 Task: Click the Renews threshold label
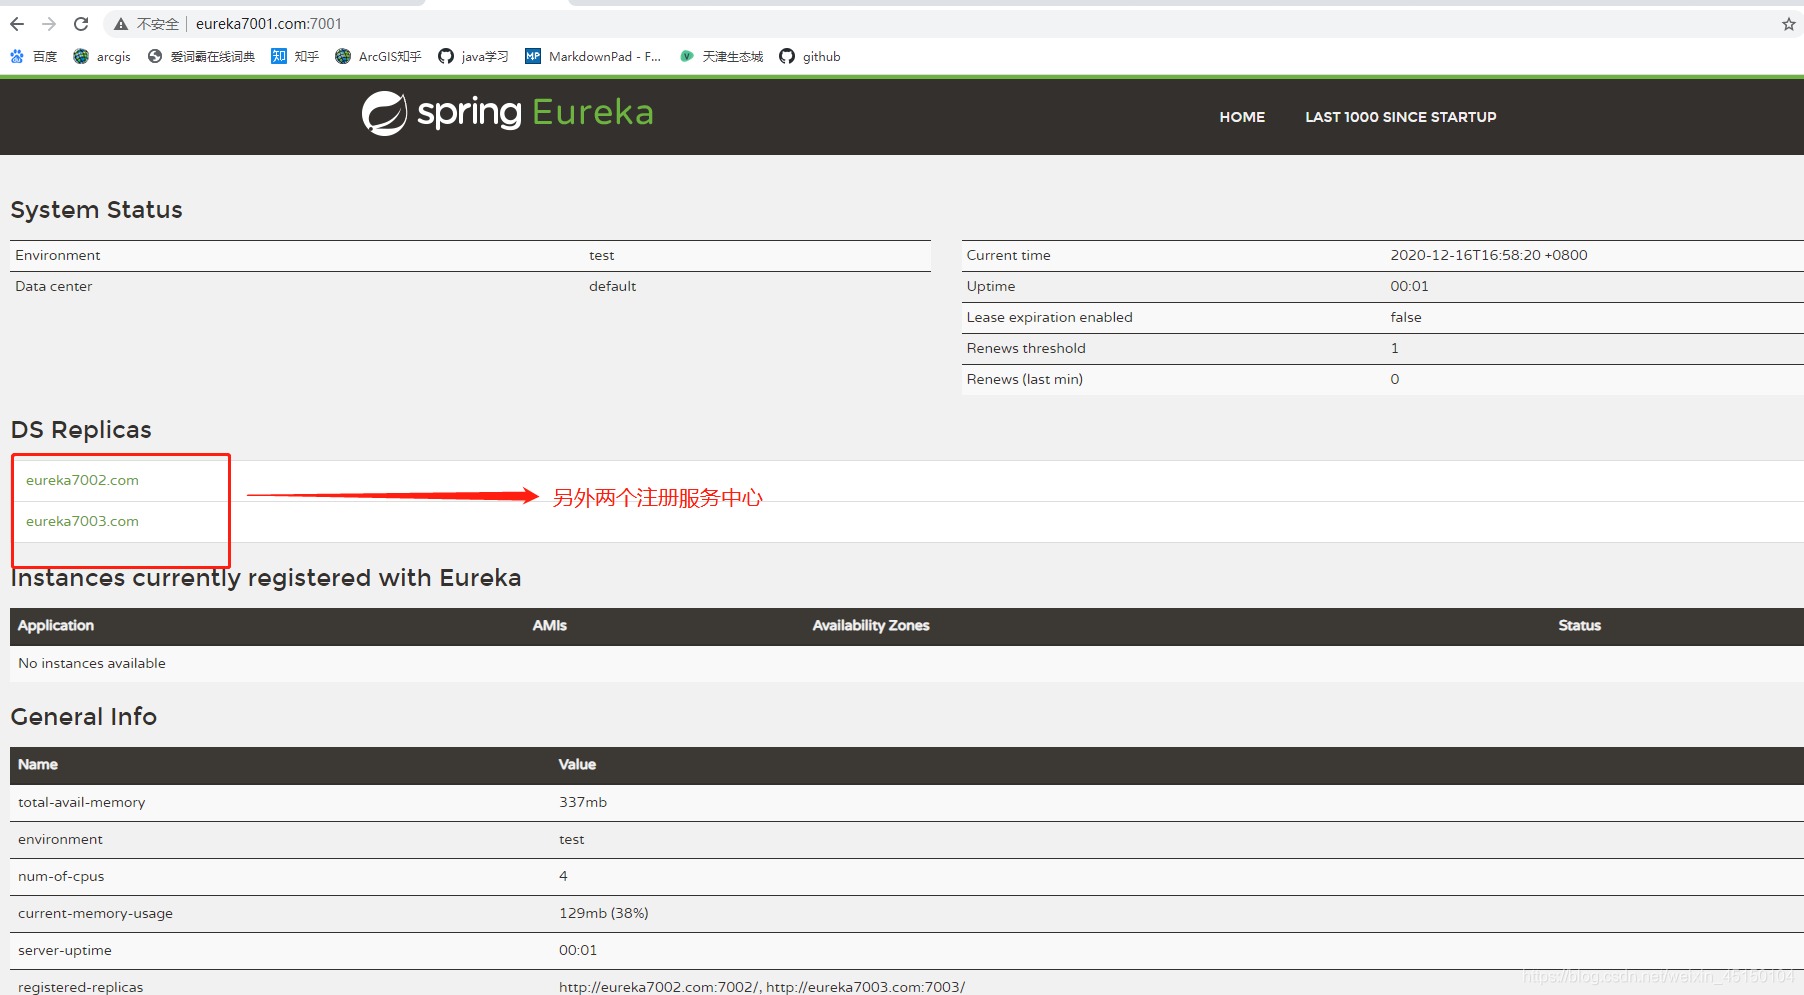(x=1026, y=349)
